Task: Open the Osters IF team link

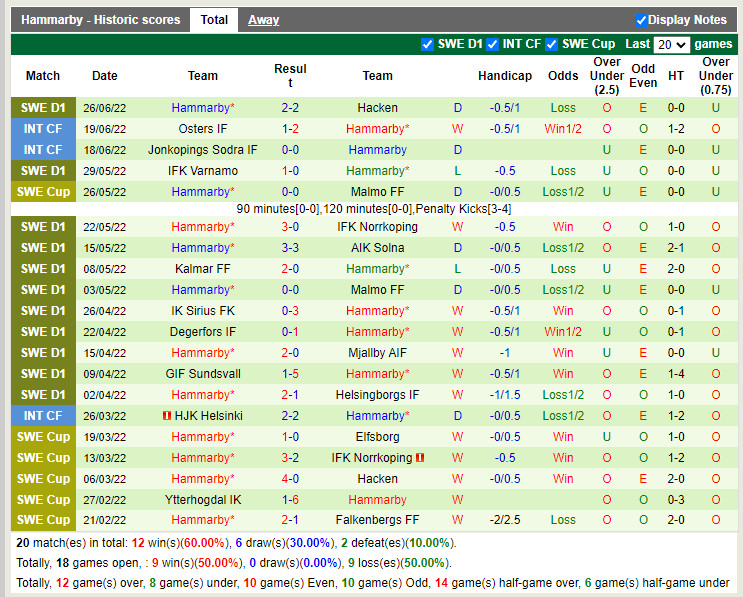Action: pos(203,129)
